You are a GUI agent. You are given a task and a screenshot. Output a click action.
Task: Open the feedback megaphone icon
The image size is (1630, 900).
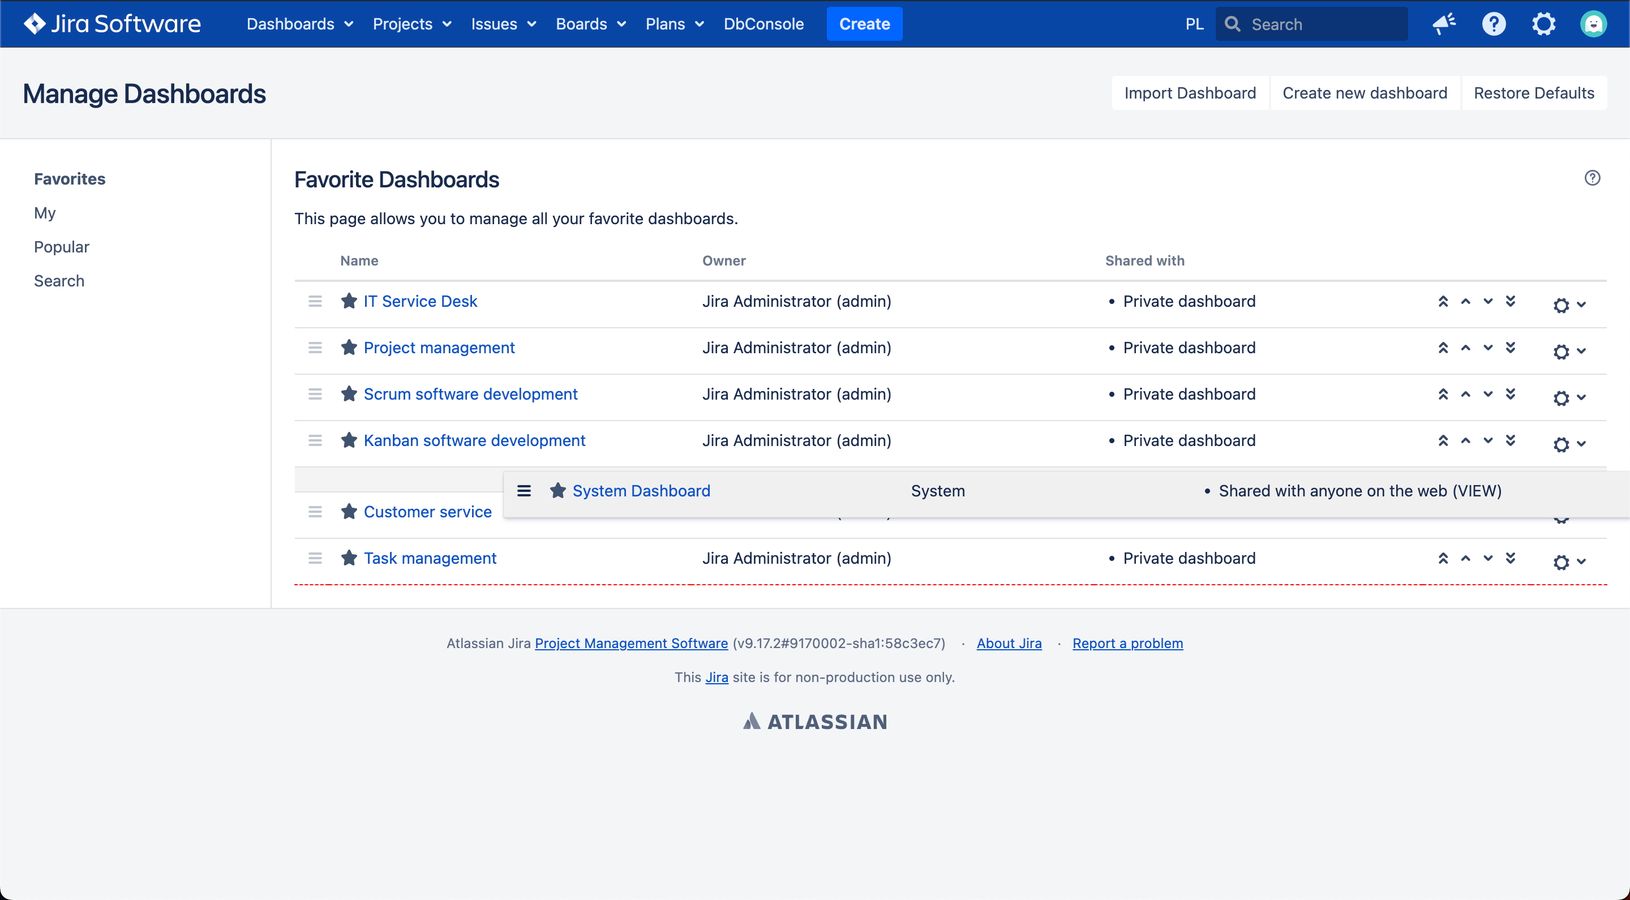pos(1444,24)
